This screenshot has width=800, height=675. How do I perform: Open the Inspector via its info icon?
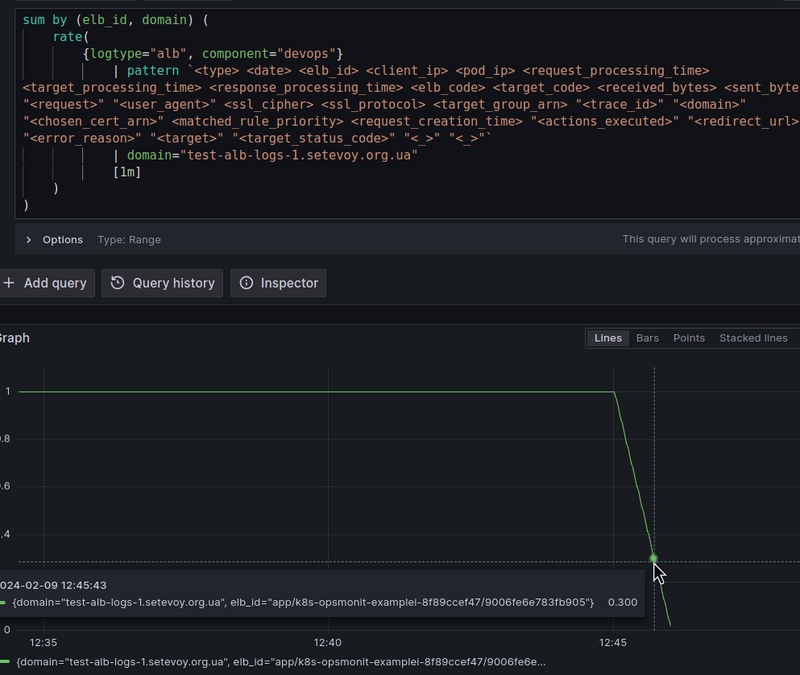tap(246, 283)
